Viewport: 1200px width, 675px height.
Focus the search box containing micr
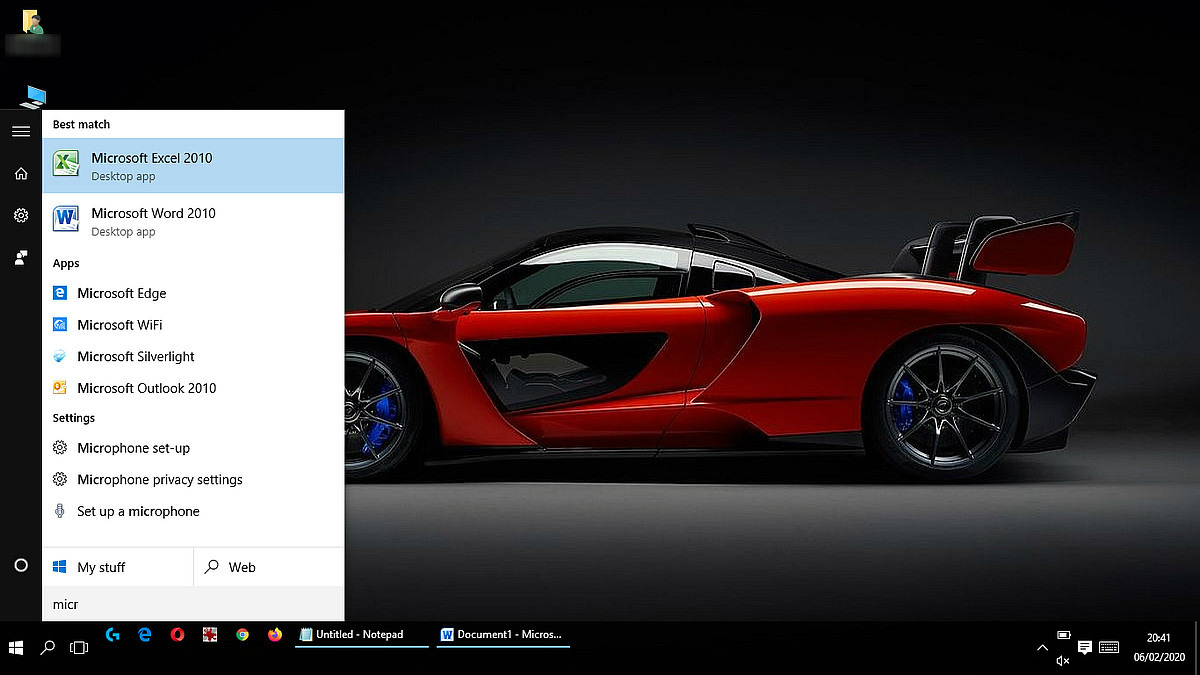(193, 604)
